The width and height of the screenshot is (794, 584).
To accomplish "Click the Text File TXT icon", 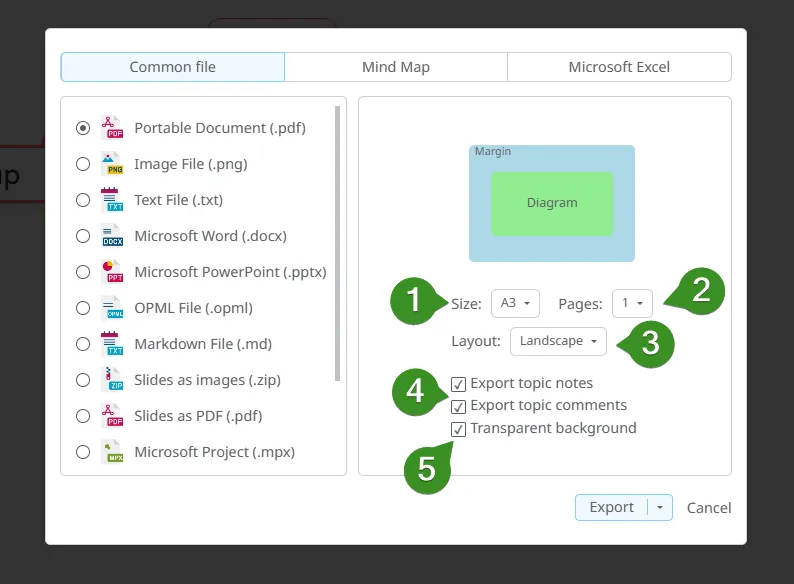I will (111, 200).
